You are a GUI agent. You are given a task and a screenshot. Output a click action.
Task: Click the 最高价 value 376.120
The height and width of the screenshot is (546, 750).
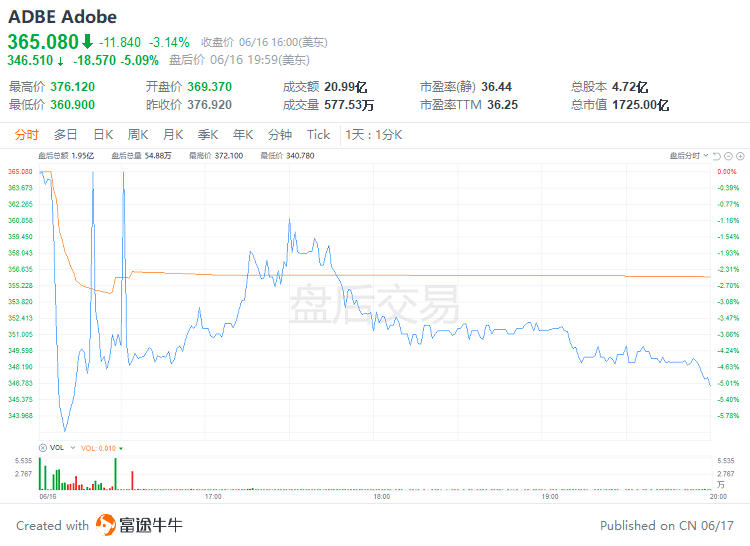click(73, 87)
